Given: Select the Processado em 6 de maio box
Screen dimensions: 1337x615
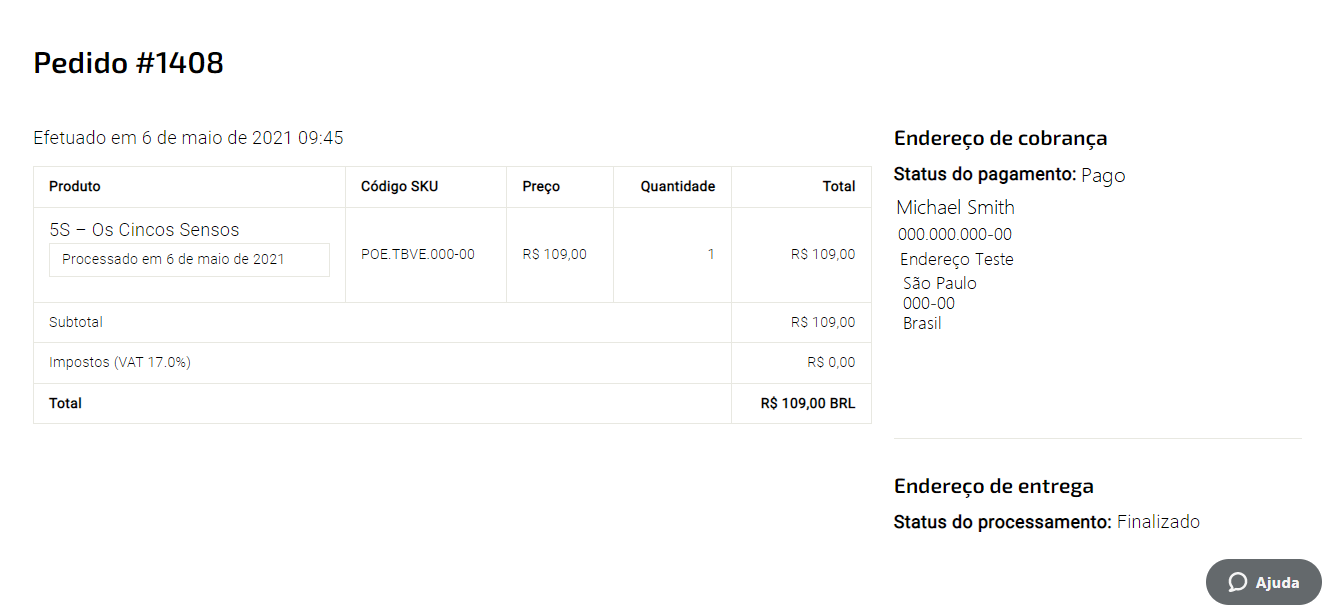Looking at the screenshot, I should click(x=189, y=259).
